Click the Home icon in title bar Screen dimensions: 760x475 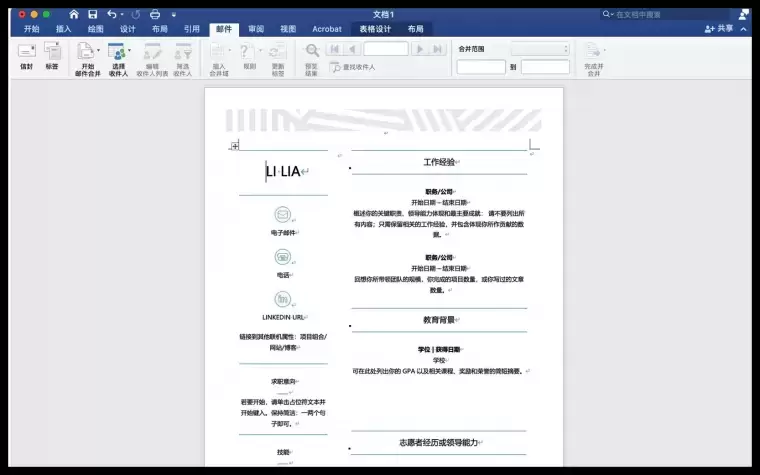point(74,15)
